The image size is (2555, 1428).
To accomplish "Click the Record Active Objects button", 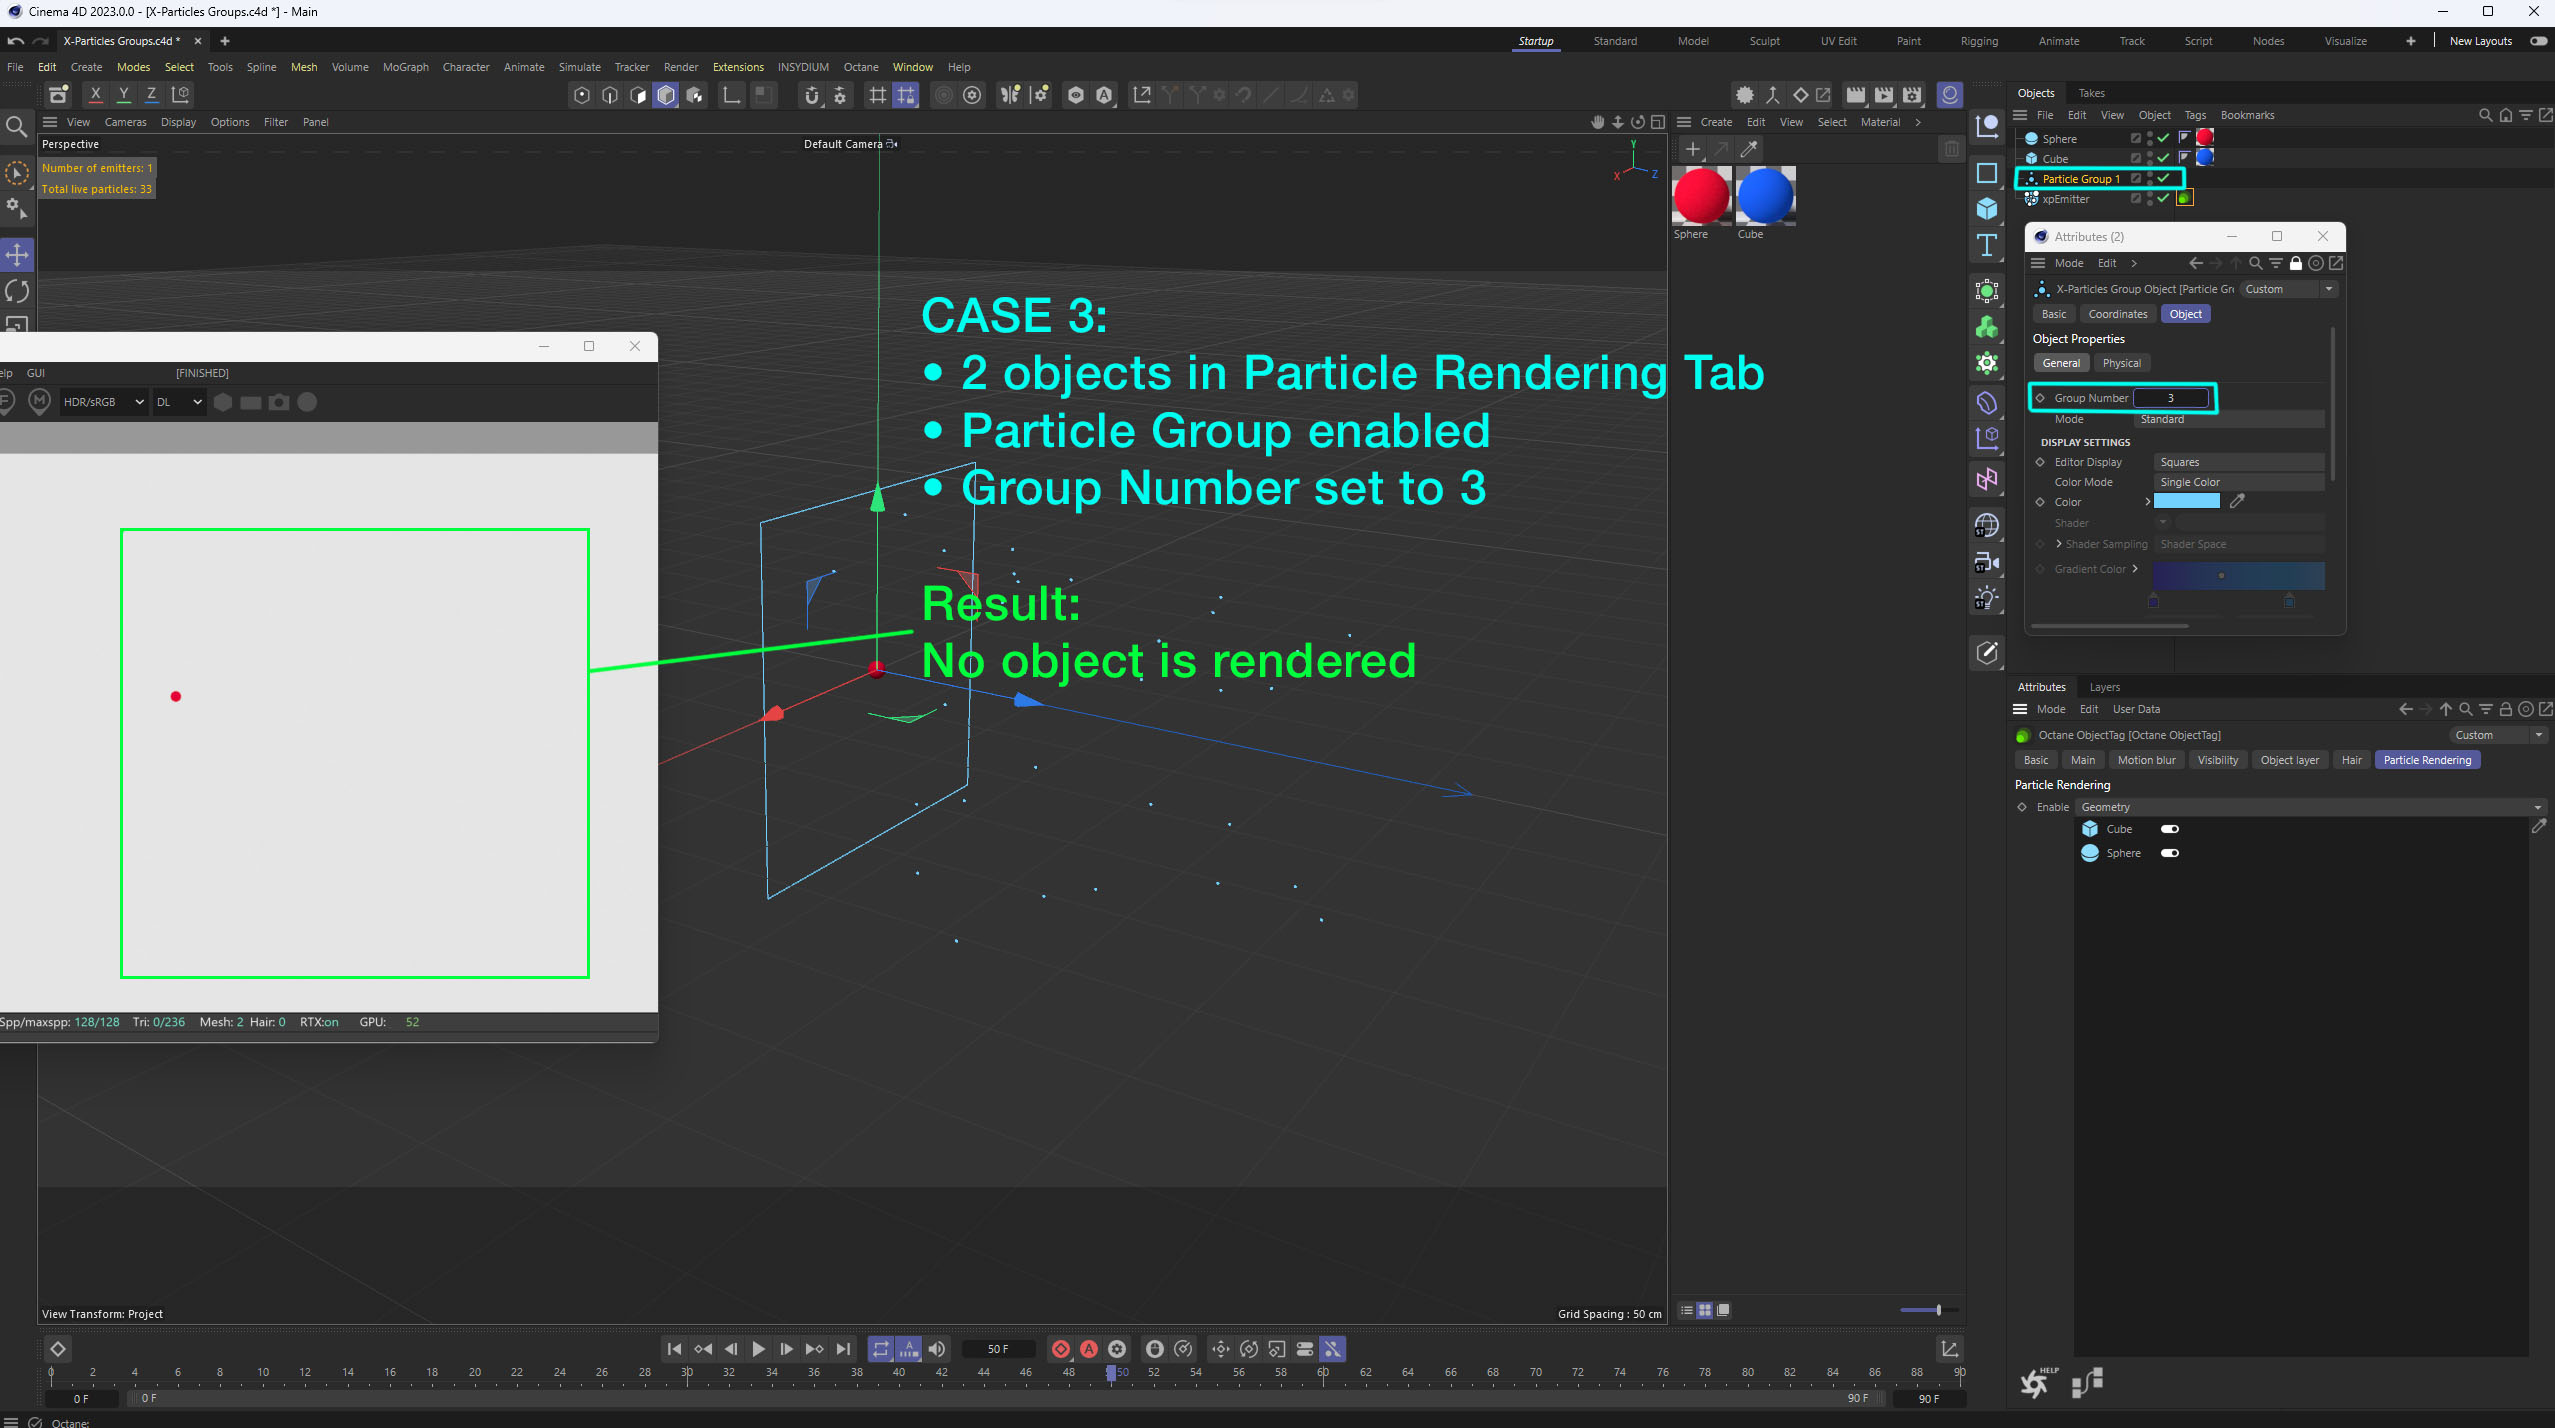I will coord(1061,1349).
